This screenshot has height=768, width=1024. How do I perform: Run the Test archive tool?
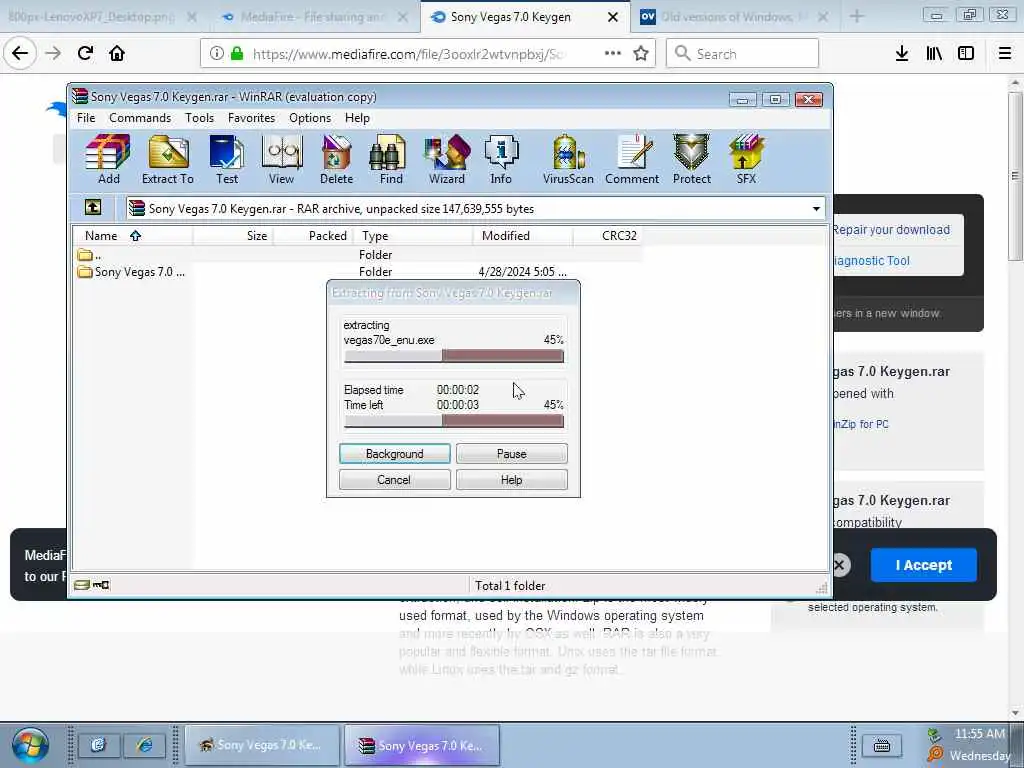pyautogui.click(x=227, y=159)
